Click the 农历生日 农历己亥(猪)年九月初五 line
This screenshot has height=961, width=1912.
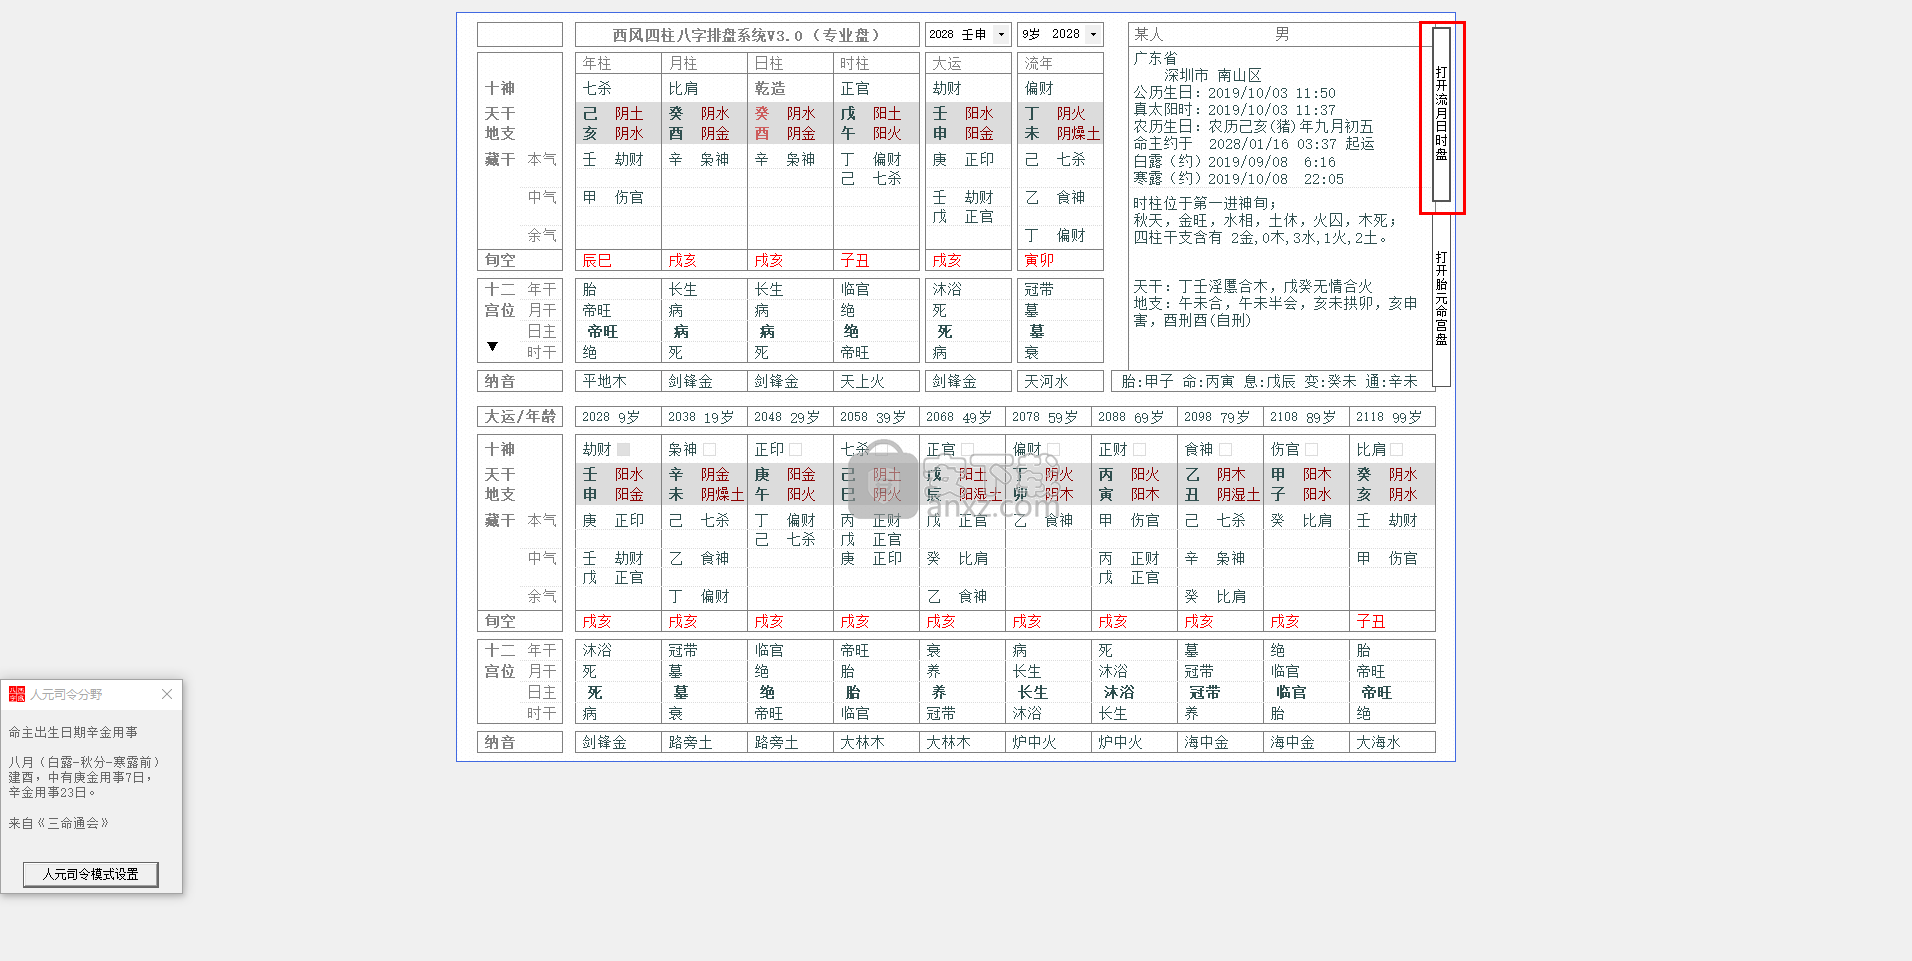(1253, 127)
